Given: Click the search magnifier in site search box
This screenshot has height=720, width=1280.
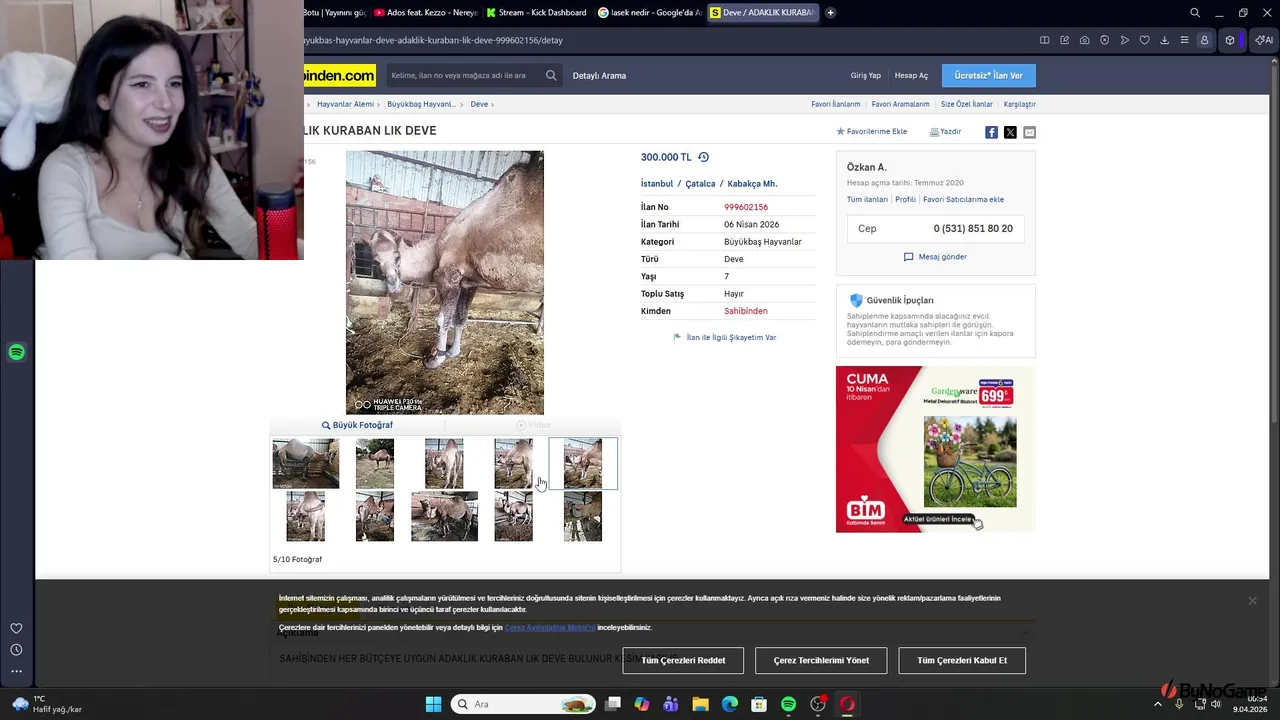Looking at the screenshot, I should coord(551,75).
